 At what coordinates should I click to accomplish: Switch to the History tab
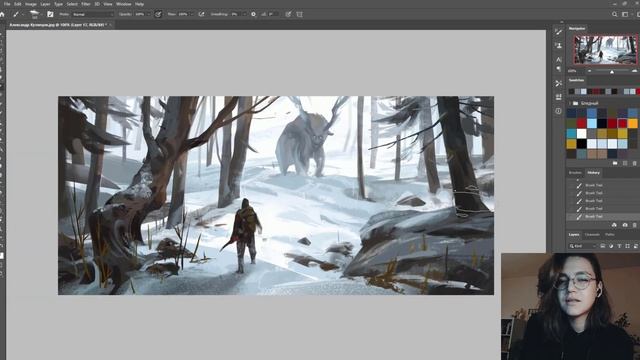[593, 173]
